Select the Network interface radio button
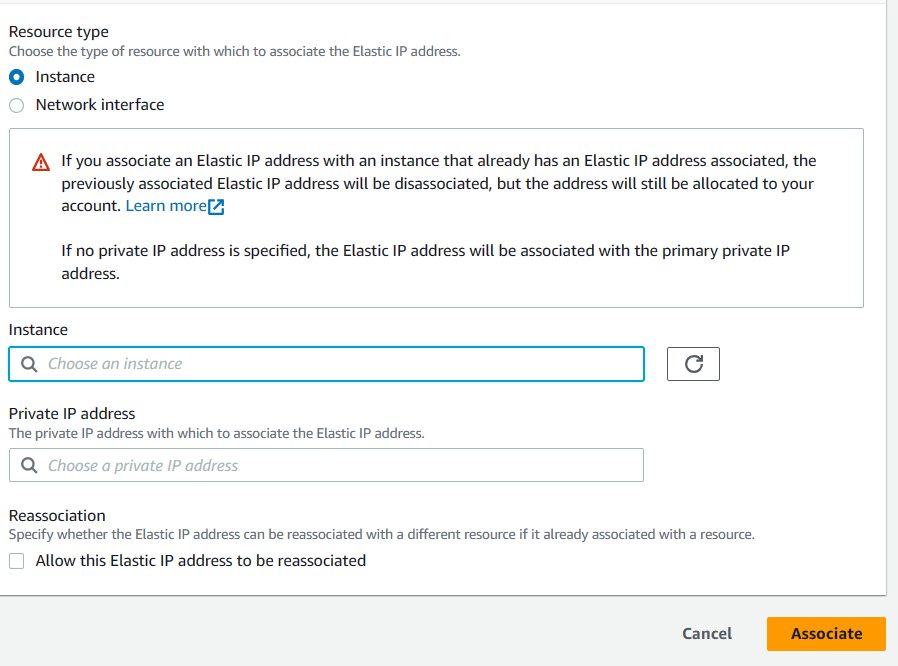Viewport: 898px width, 666px height. pos(17,105)
